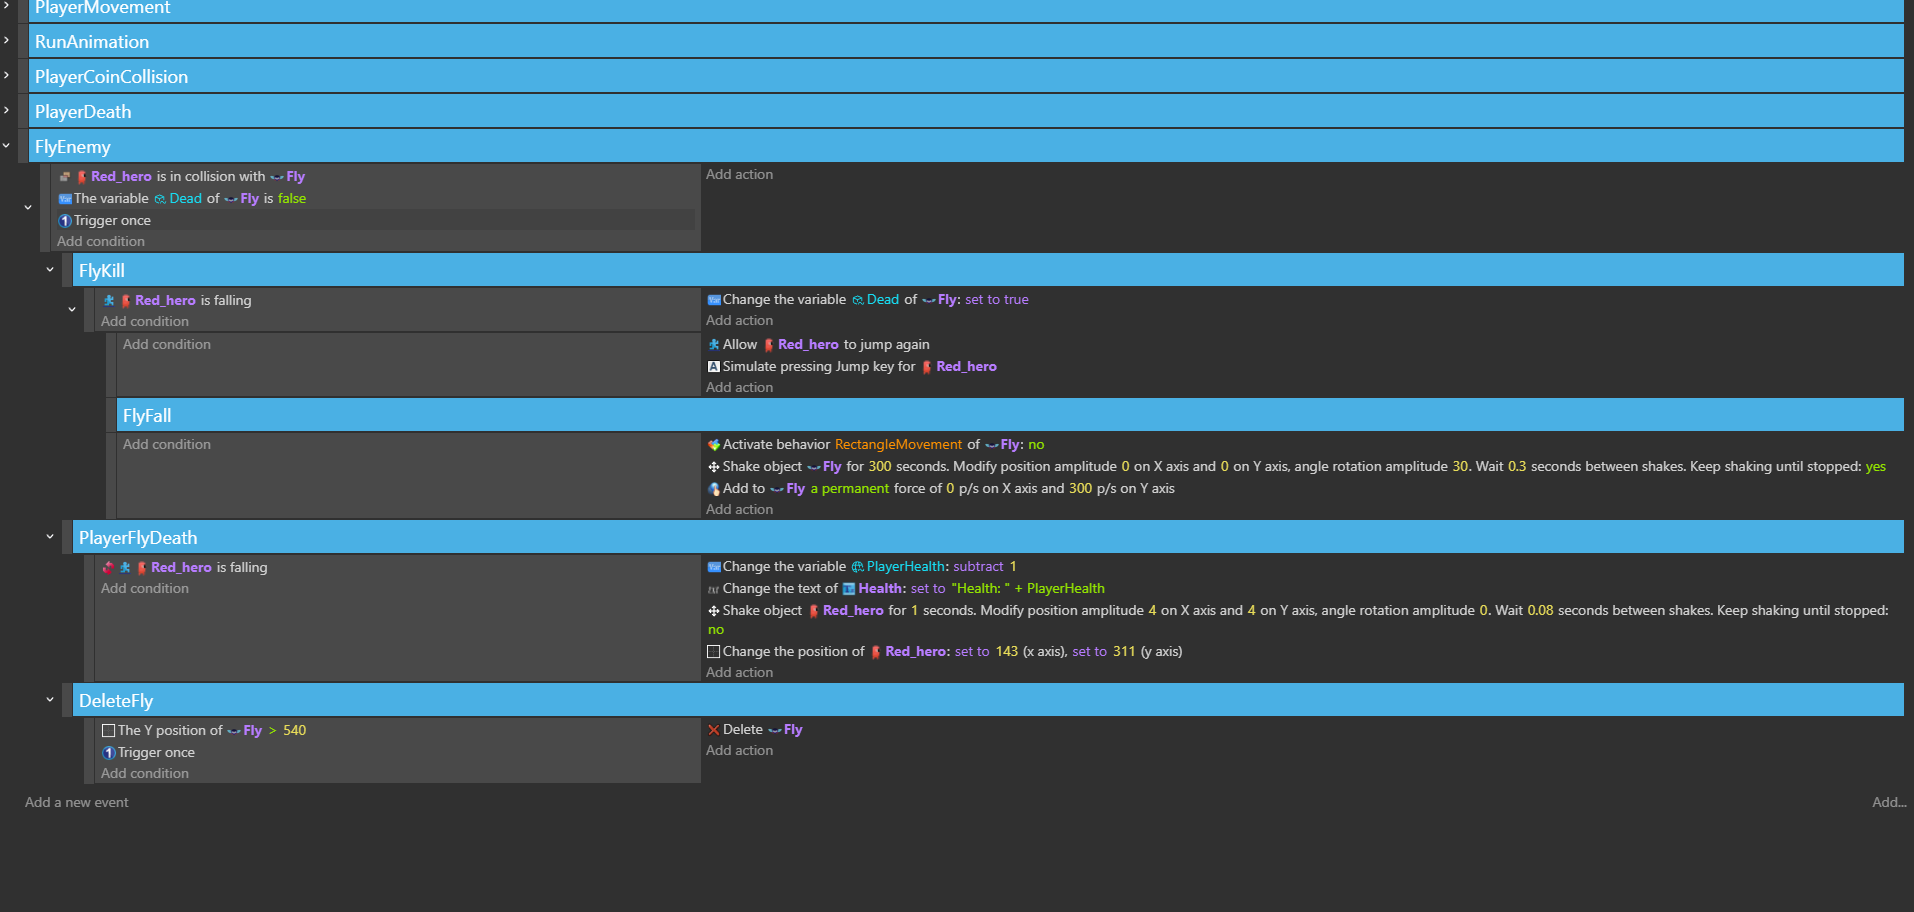Click the permanent force action icon
Image resolution: width=1914 pixels, height=912 pixels.
714,489
